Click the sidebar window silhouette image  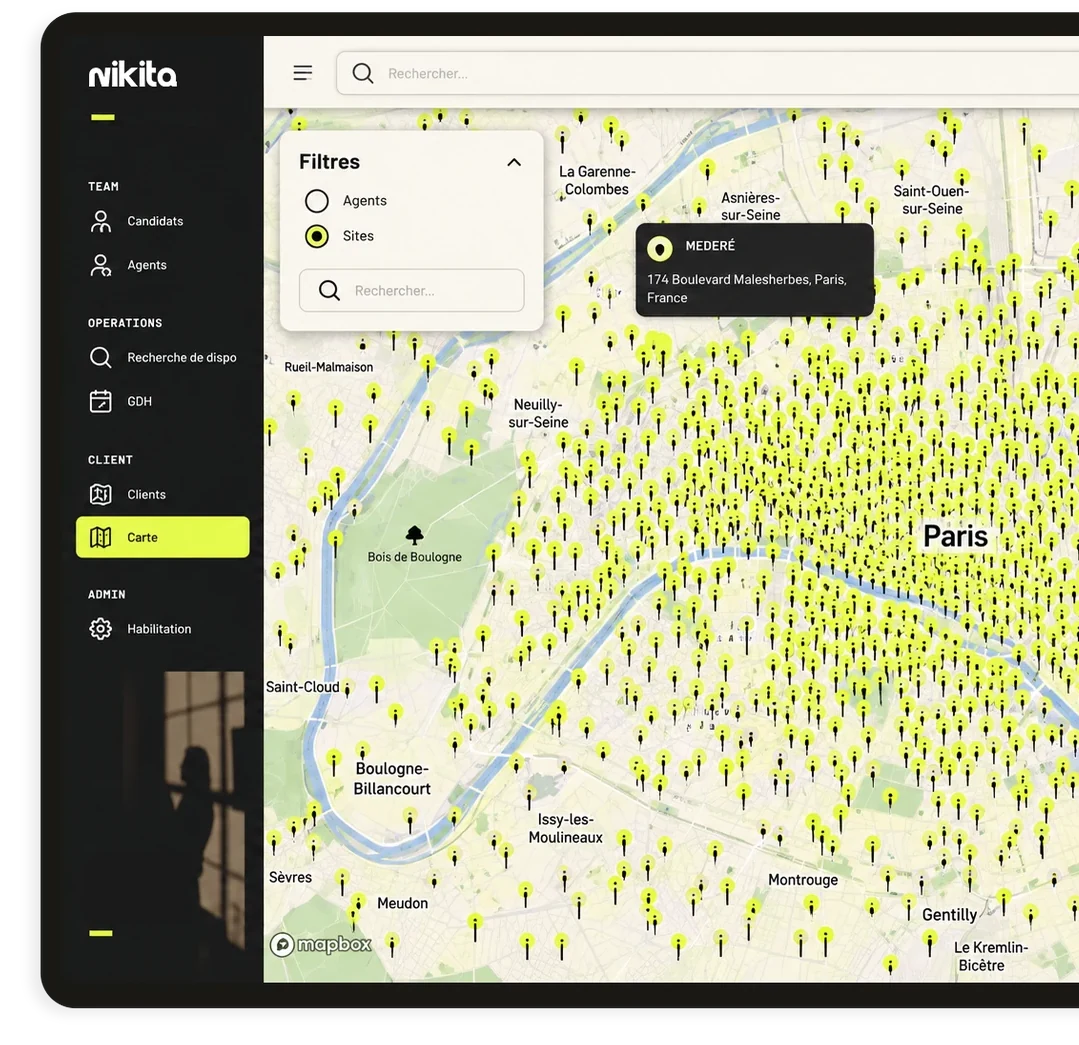[x=204, y=812]
